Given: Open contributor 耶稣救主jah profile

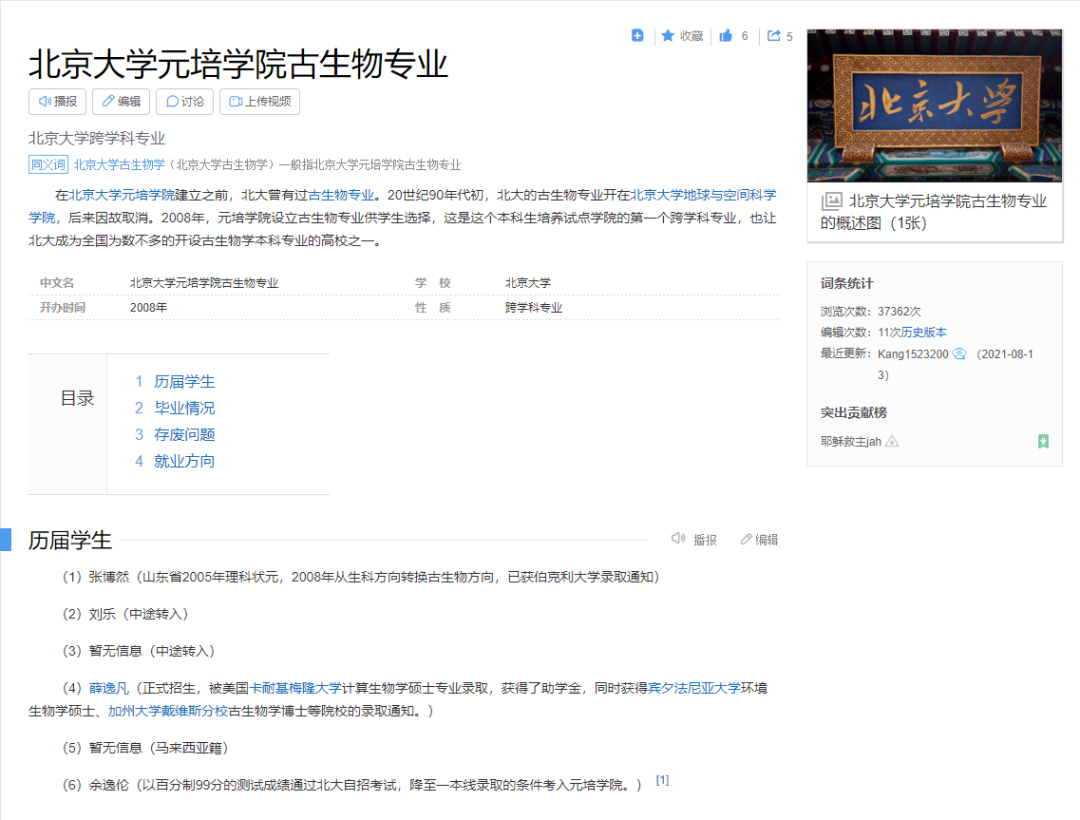Looking at the screenshot, I should coord(851,441).
